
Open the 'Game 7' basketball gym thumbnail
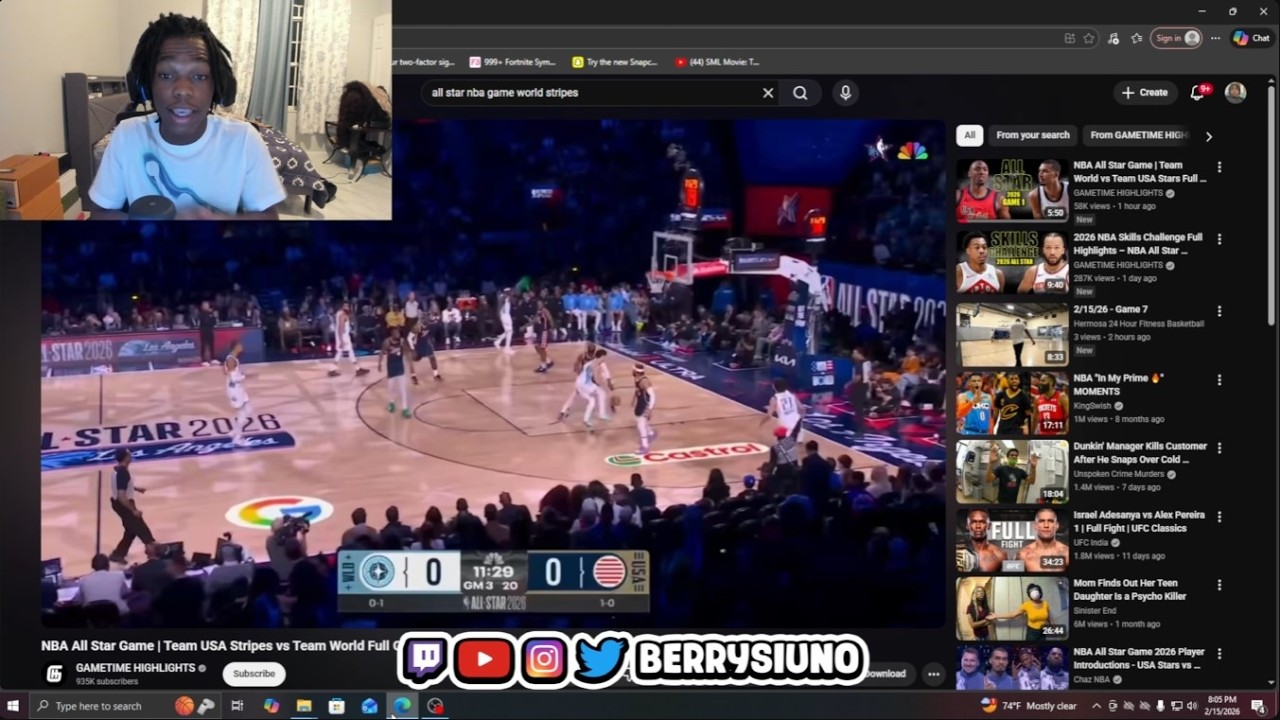point(1012,334)
